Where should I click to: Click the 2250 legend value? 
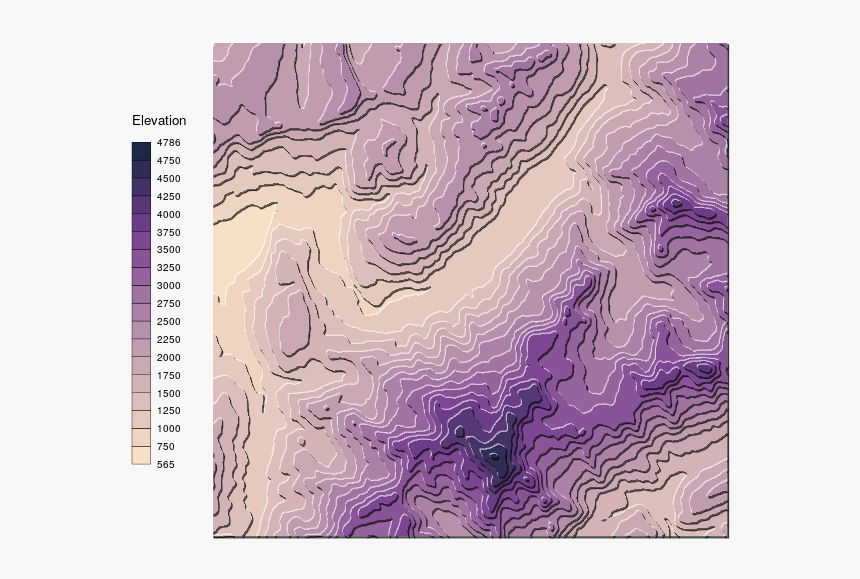coord(168,340)
